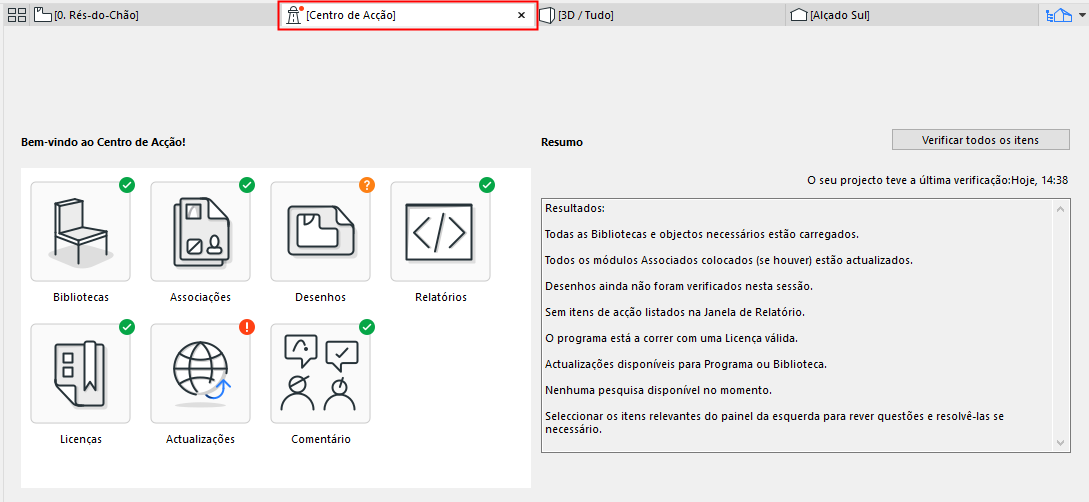Click the red warning badge on Actualizações
The height and width of the screenshot is (502, 1089).
[247, 326]
